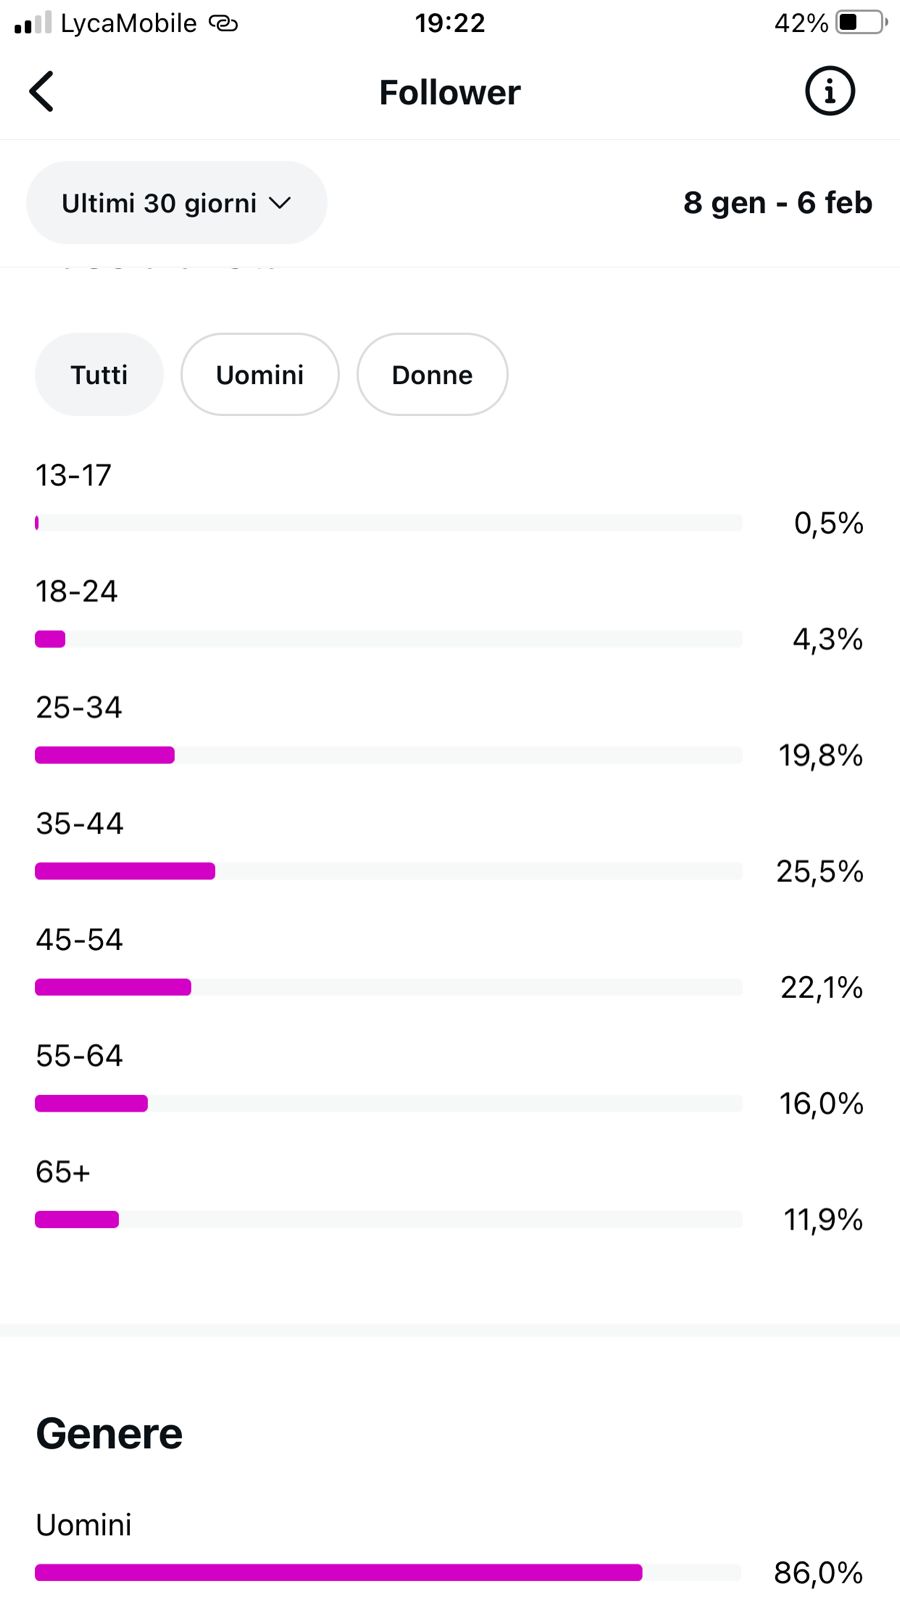The width and height of the screenshot is (900, 1600).
Task: Open the Ultimi 30 giorni dropdown
Action: (x=160, y=203)
